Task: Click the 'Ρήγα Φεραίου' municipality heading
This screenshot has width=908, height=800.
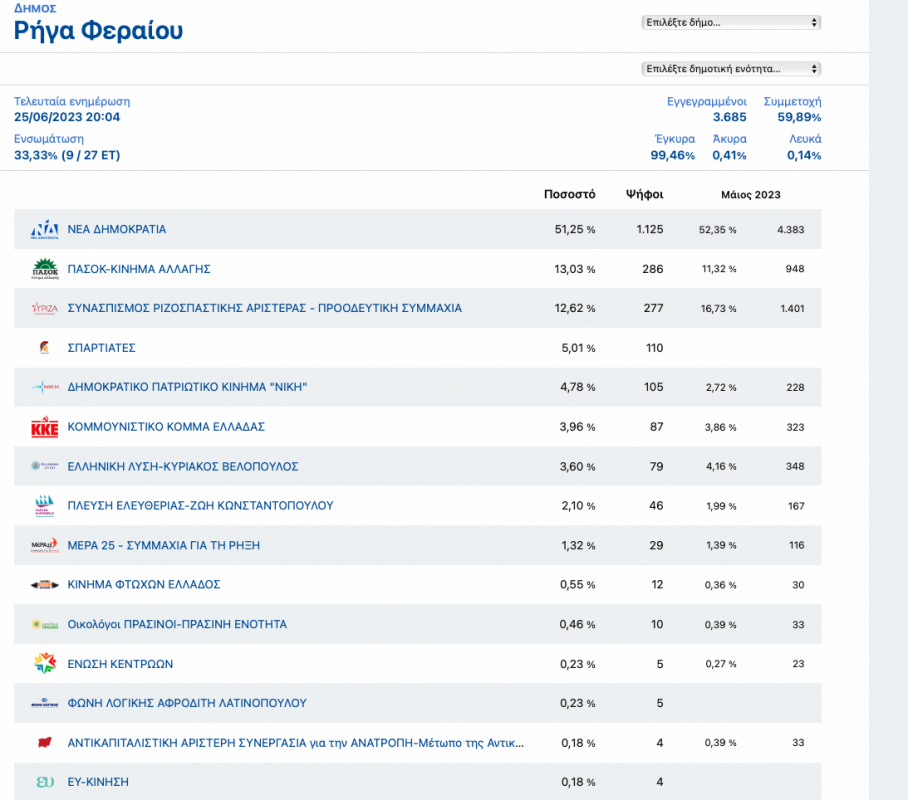Action: [x=98, y=31]
